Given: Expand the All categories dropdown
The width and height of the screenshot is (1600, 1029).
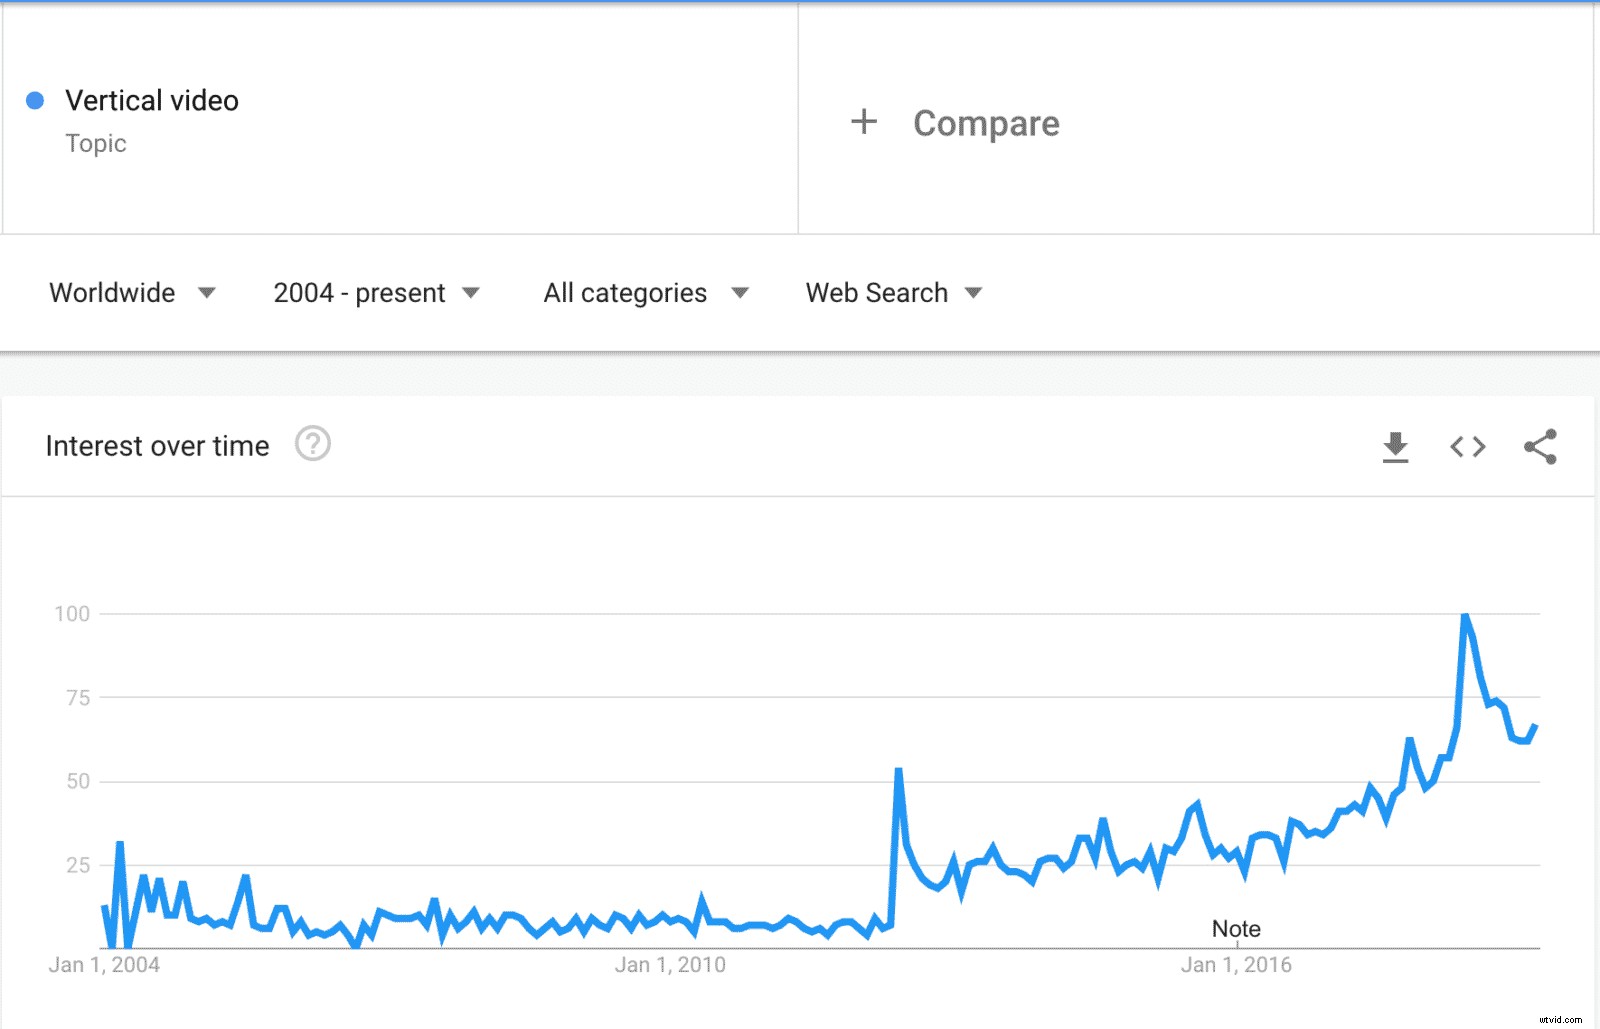Looking at the screenshot, I should point(646,293).
